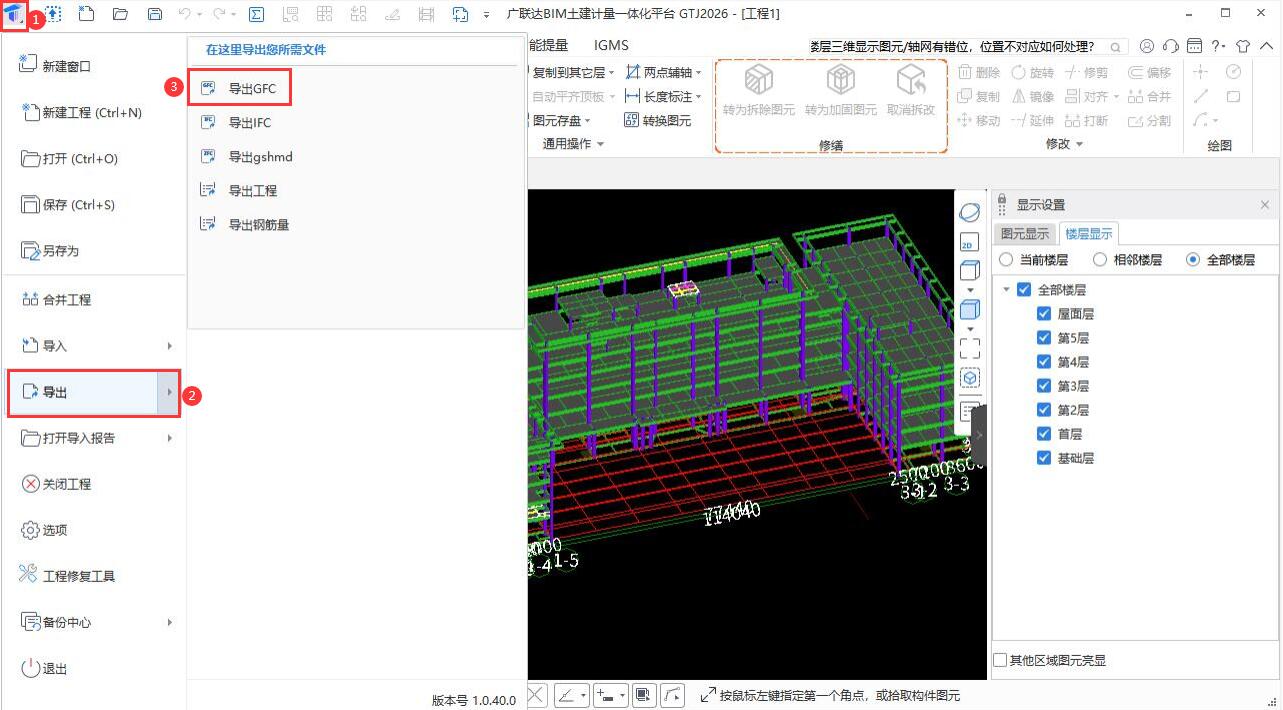Click the GTJ application menu logo
The height and width of the screenshot is (710, 1283).
(14, 14)
